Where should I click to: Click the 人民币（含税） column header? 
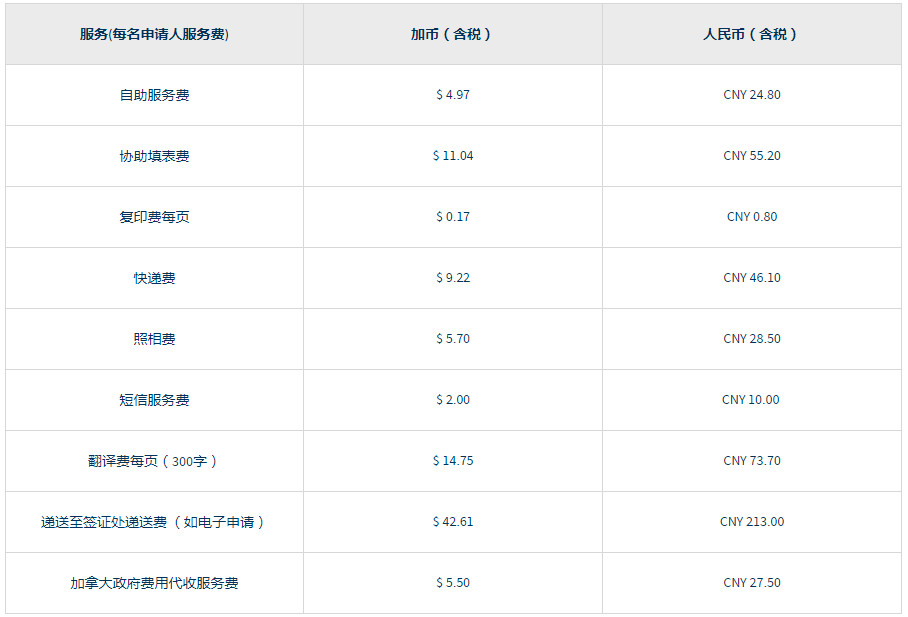tap(750, 33)
